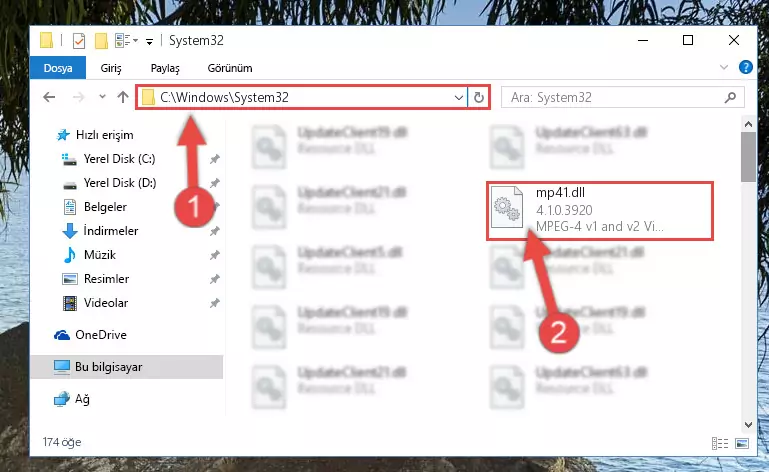Select the mp41.dll file
The width and height of the screenshot is (769, 472).
[x=599, y=210]
